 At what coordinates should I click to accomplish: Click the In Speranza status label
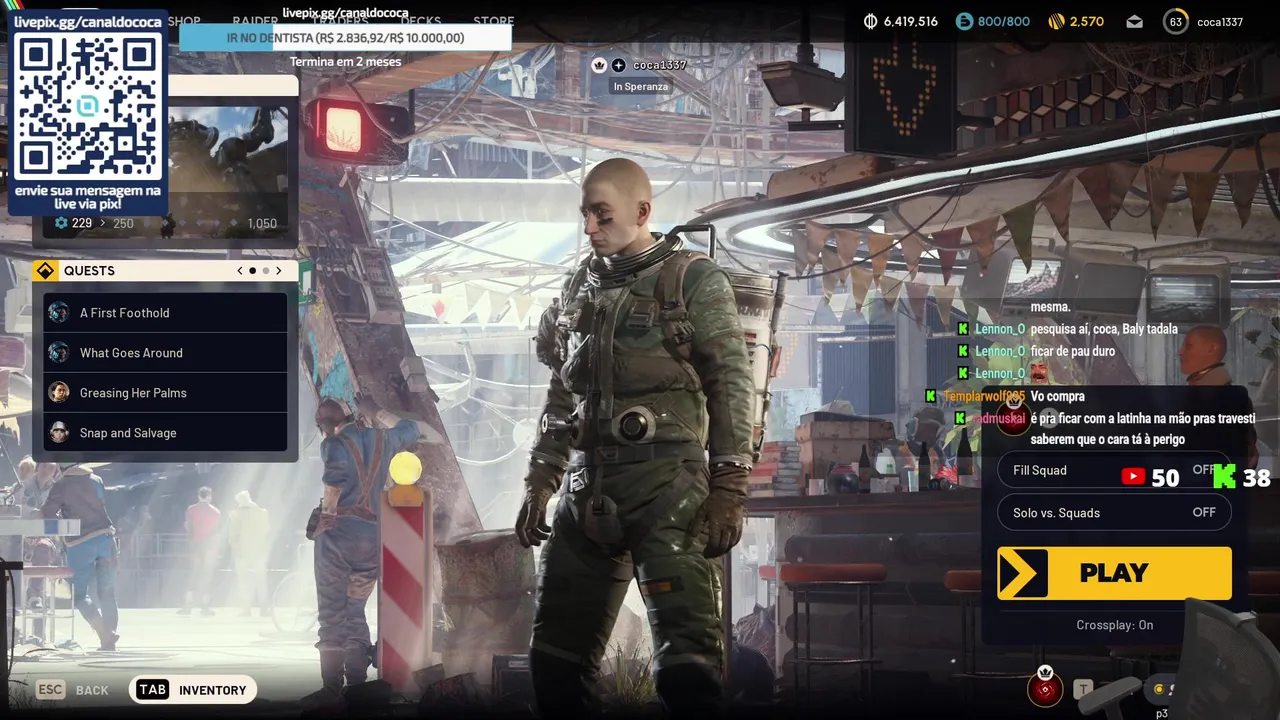tap(641, 87)
